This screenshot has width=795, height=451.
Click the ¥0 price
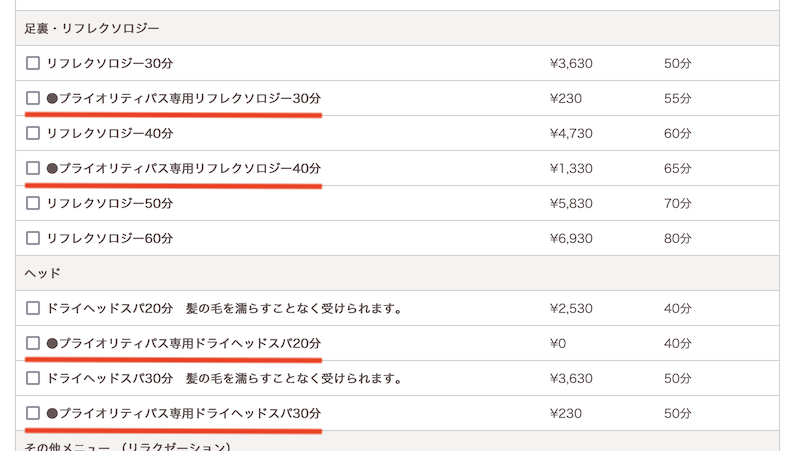tap(558, 343)
